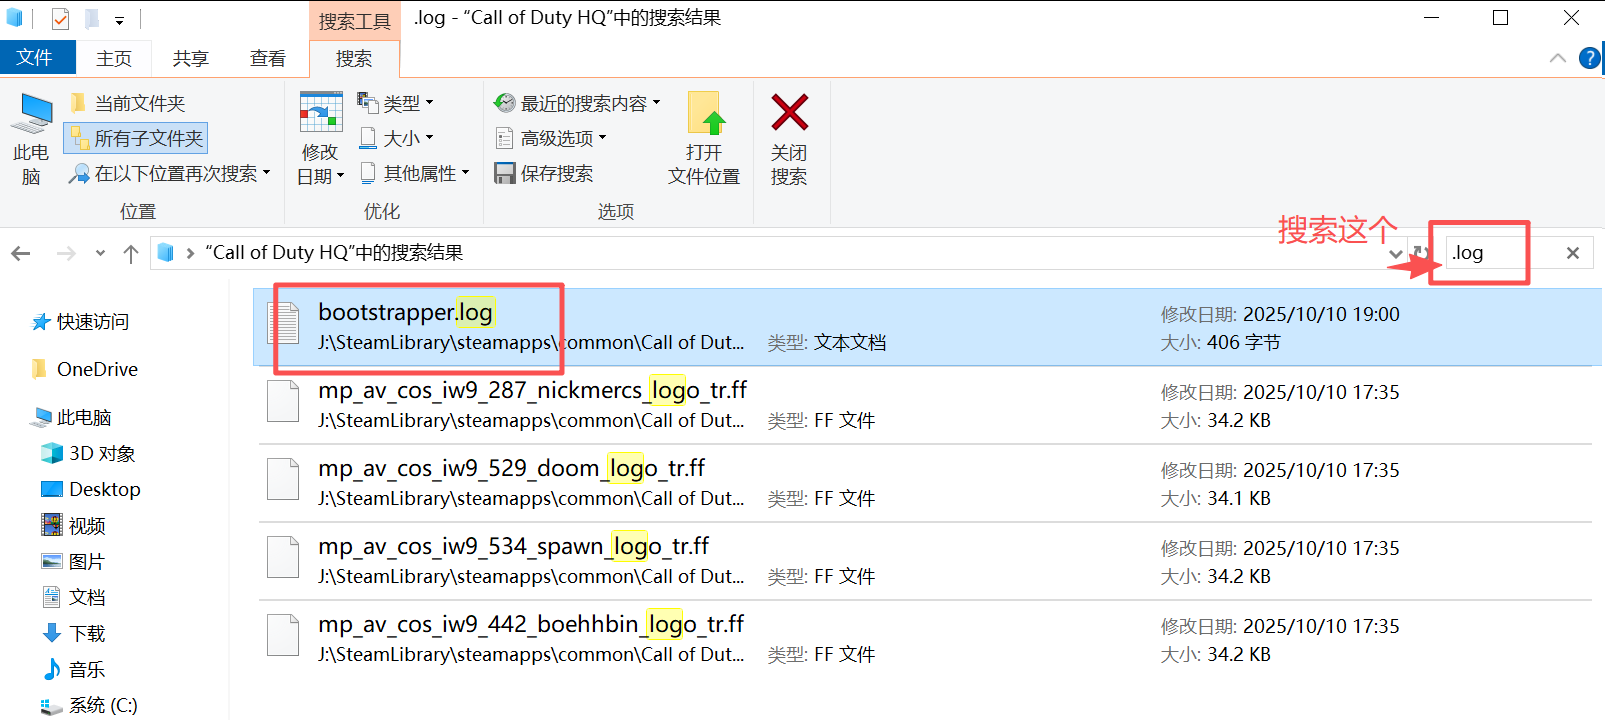
Task: Click Save search (保存搜索) button
Action: (x=544, y=173)
